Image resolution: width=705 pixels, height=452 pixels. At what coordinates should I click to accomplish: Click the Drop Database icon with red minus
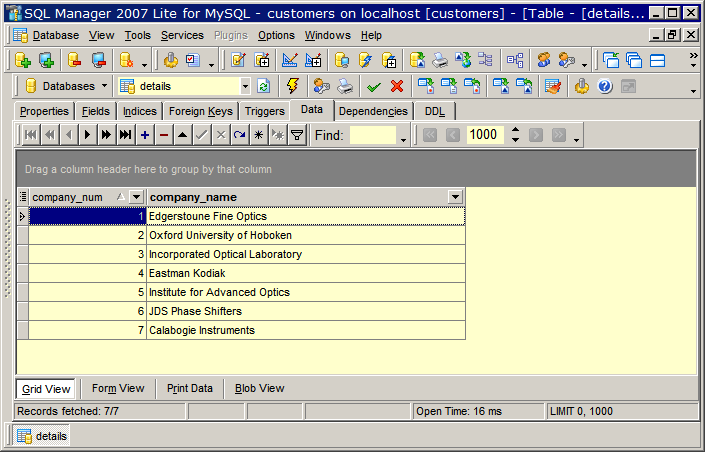[74, 60]
